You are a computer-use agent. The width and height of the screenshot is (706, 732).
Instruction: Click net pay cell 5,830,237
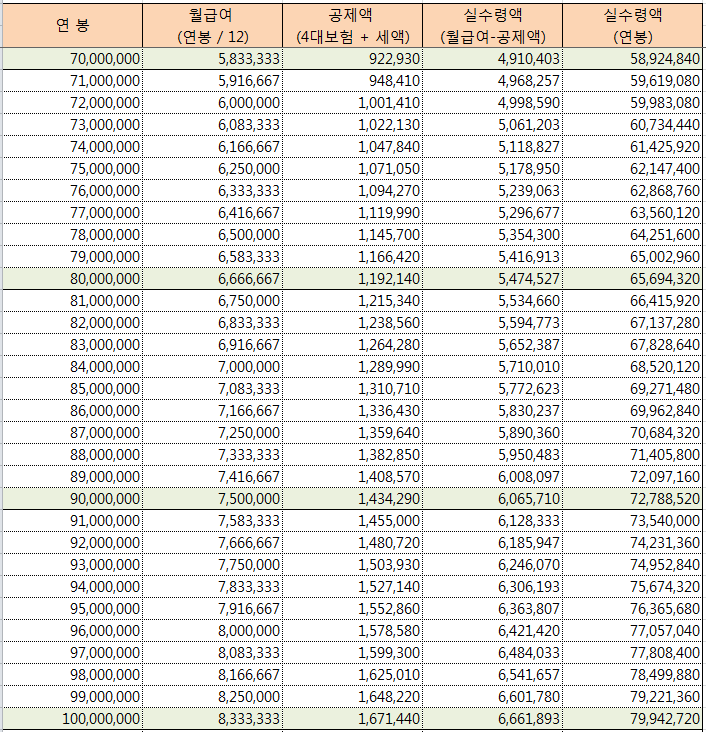click(493, 410)
